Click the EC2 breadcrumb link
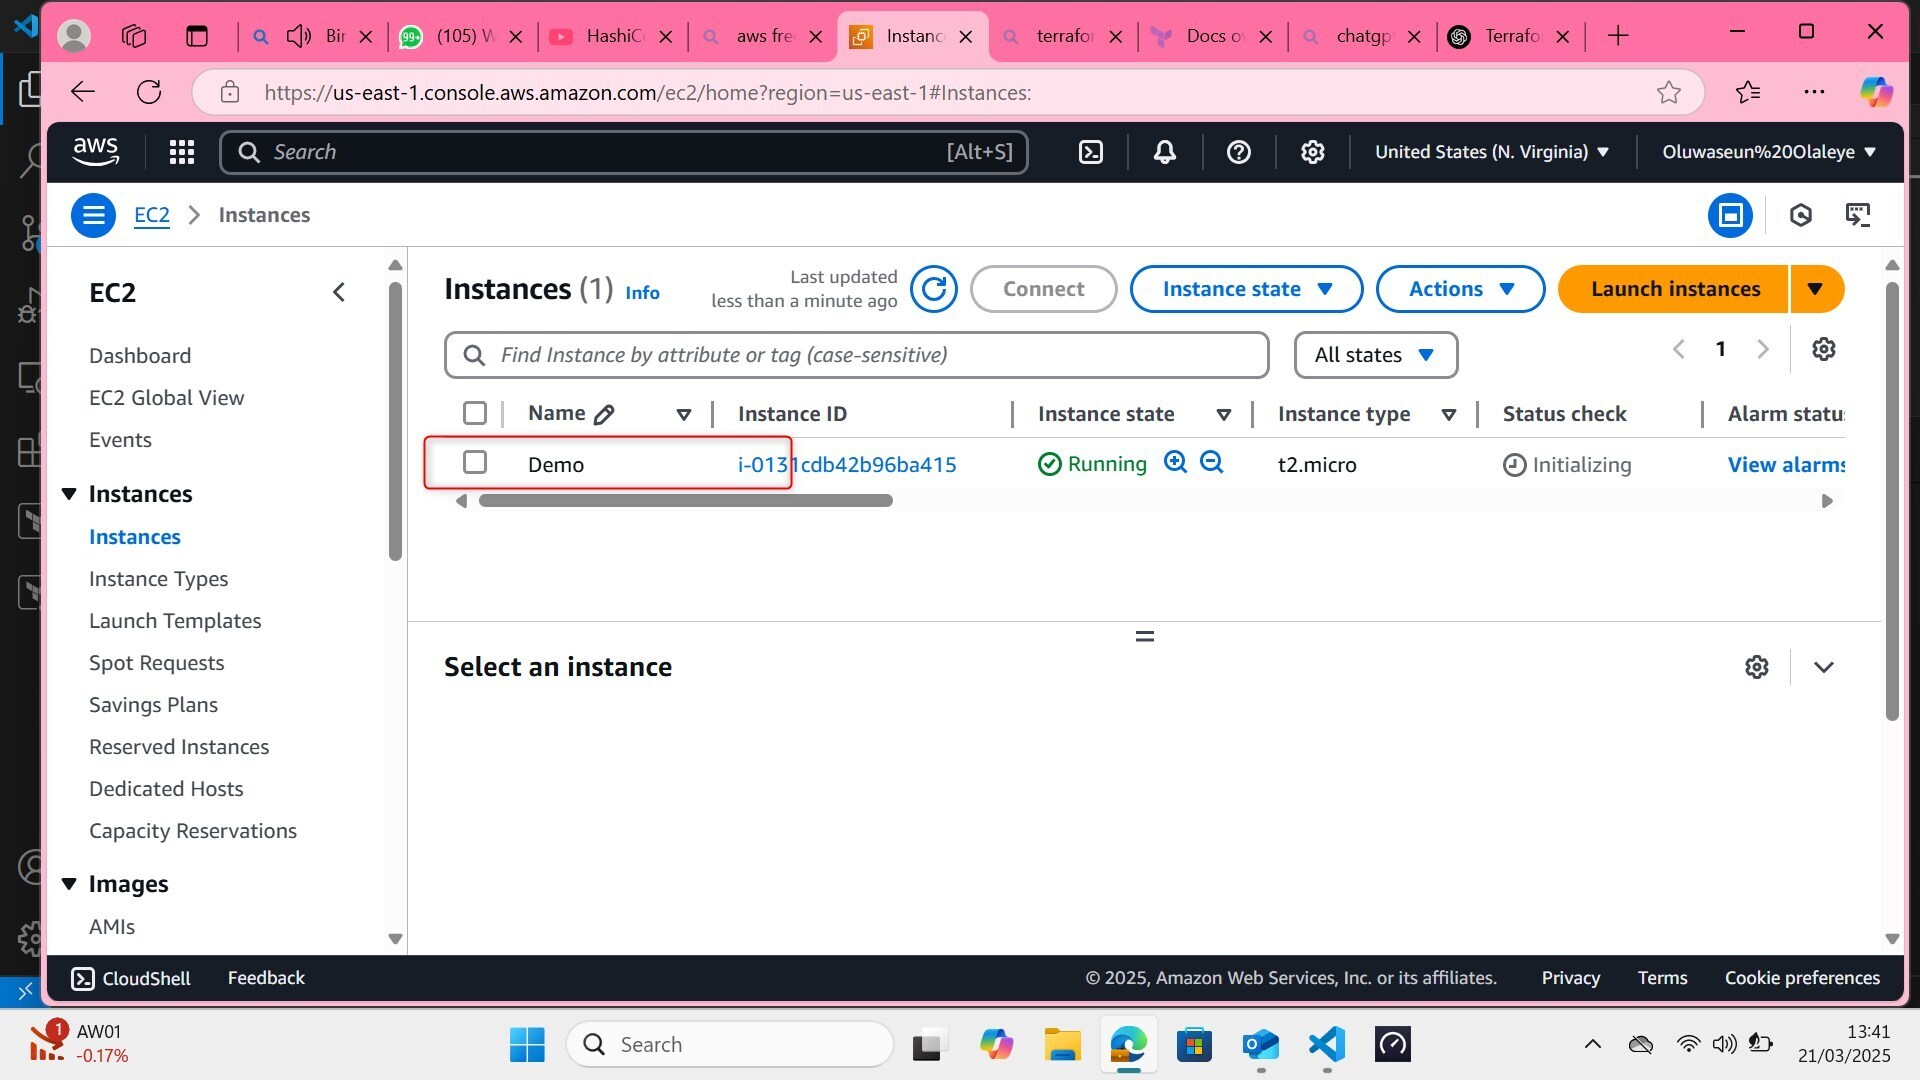 (x=152, y=215)
